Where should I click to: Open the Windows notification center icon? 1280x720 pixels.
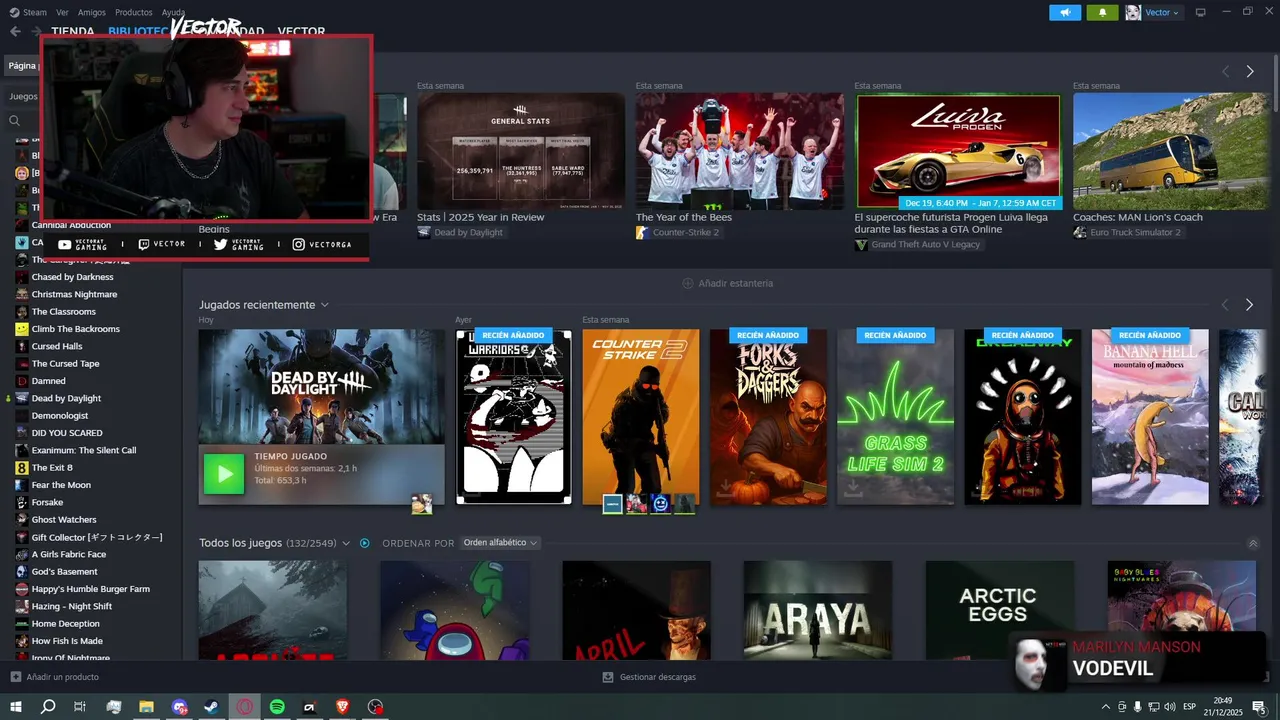point(1259,707)
